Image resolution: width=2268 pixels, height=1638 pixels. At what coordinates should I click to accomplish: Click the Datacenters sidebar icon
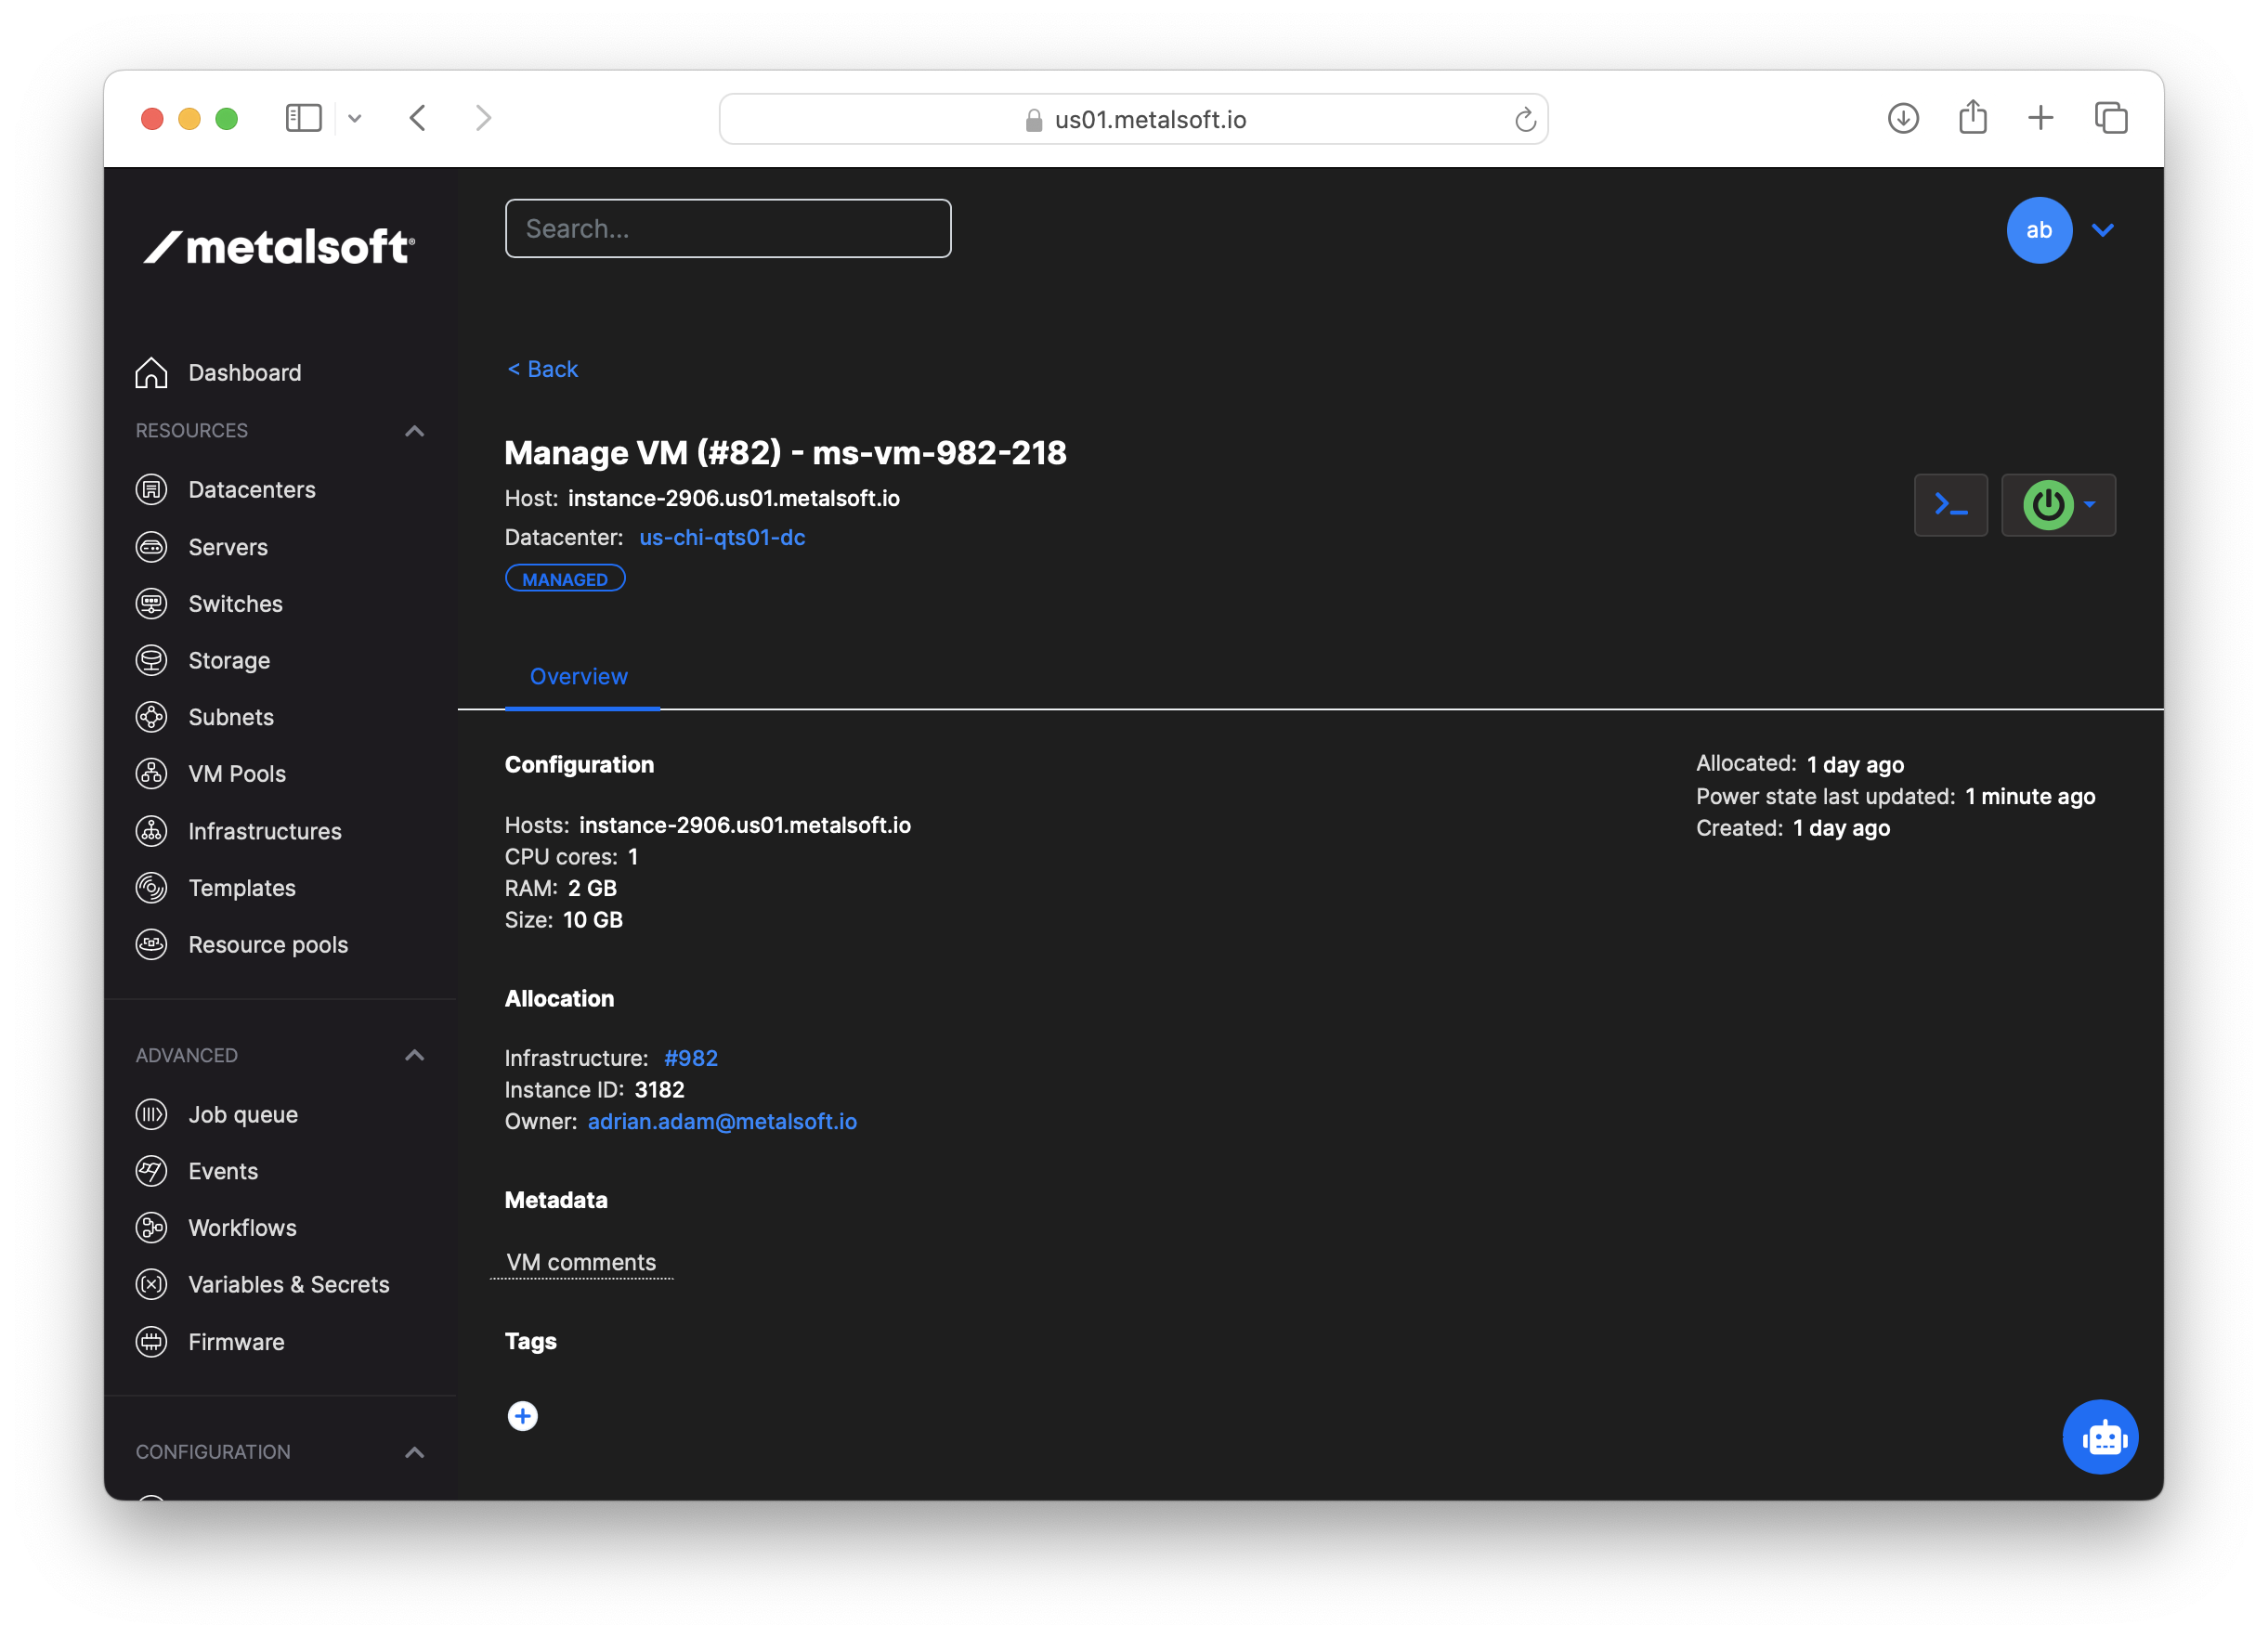point(151,489)
